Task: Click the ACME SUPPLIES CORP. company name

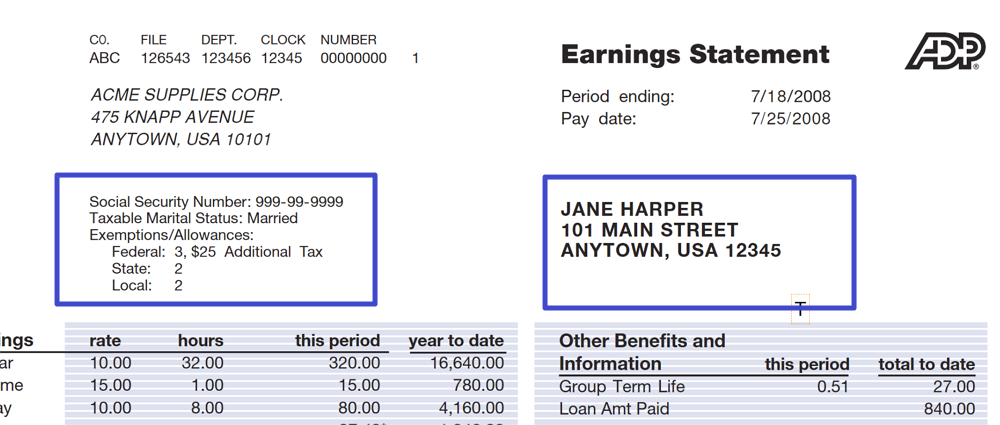Action: [187, 96]
